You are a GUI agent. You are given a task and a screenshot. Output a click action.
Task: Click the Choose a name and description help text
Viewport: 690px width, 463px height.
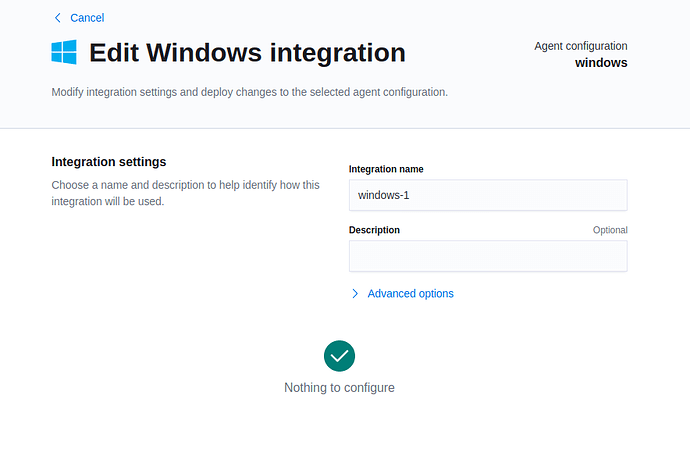(x=185, y=193)
